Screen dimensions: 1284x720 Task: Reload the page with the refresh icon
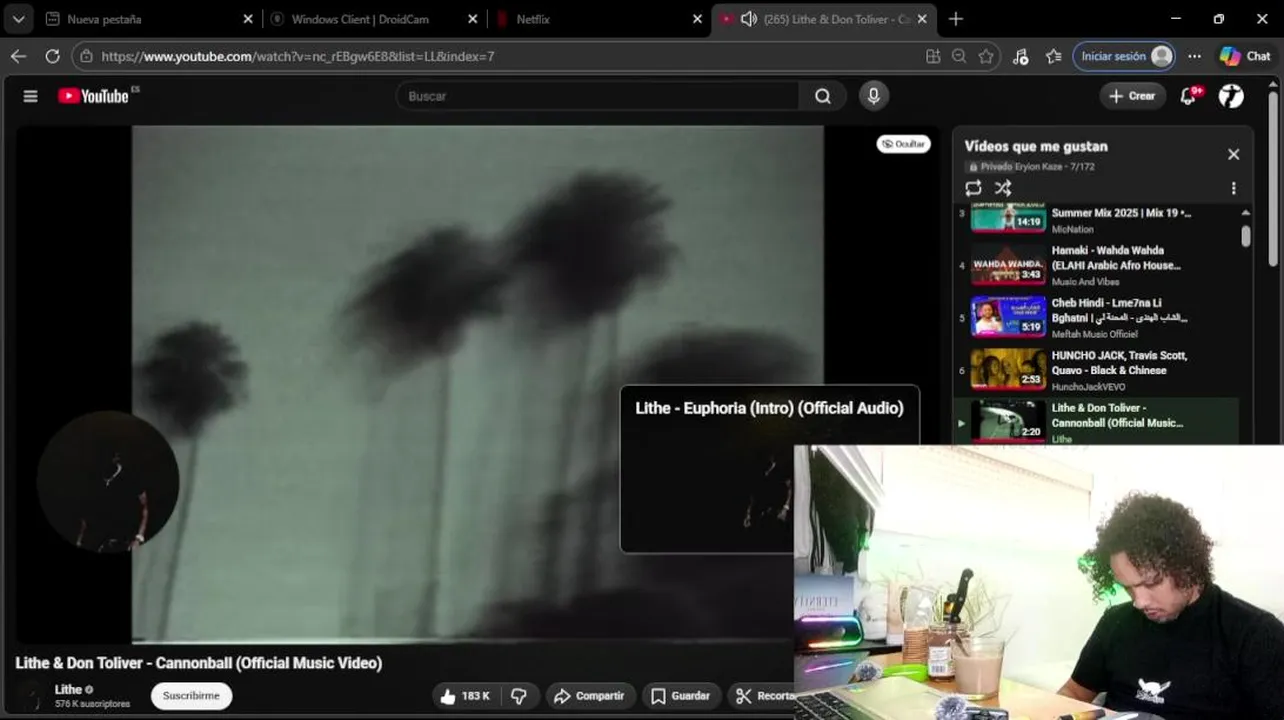click(52, 56)
